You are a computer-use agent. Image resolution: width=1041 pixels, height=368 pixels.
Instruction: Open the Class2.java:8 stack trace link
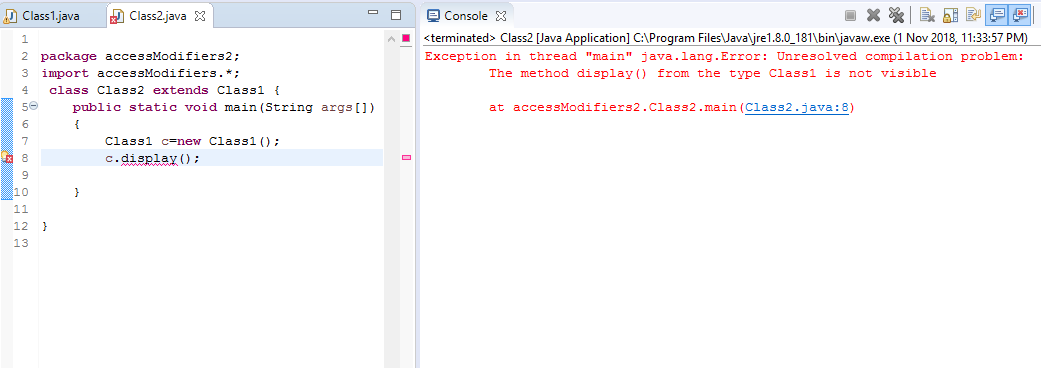coord(797,108)
